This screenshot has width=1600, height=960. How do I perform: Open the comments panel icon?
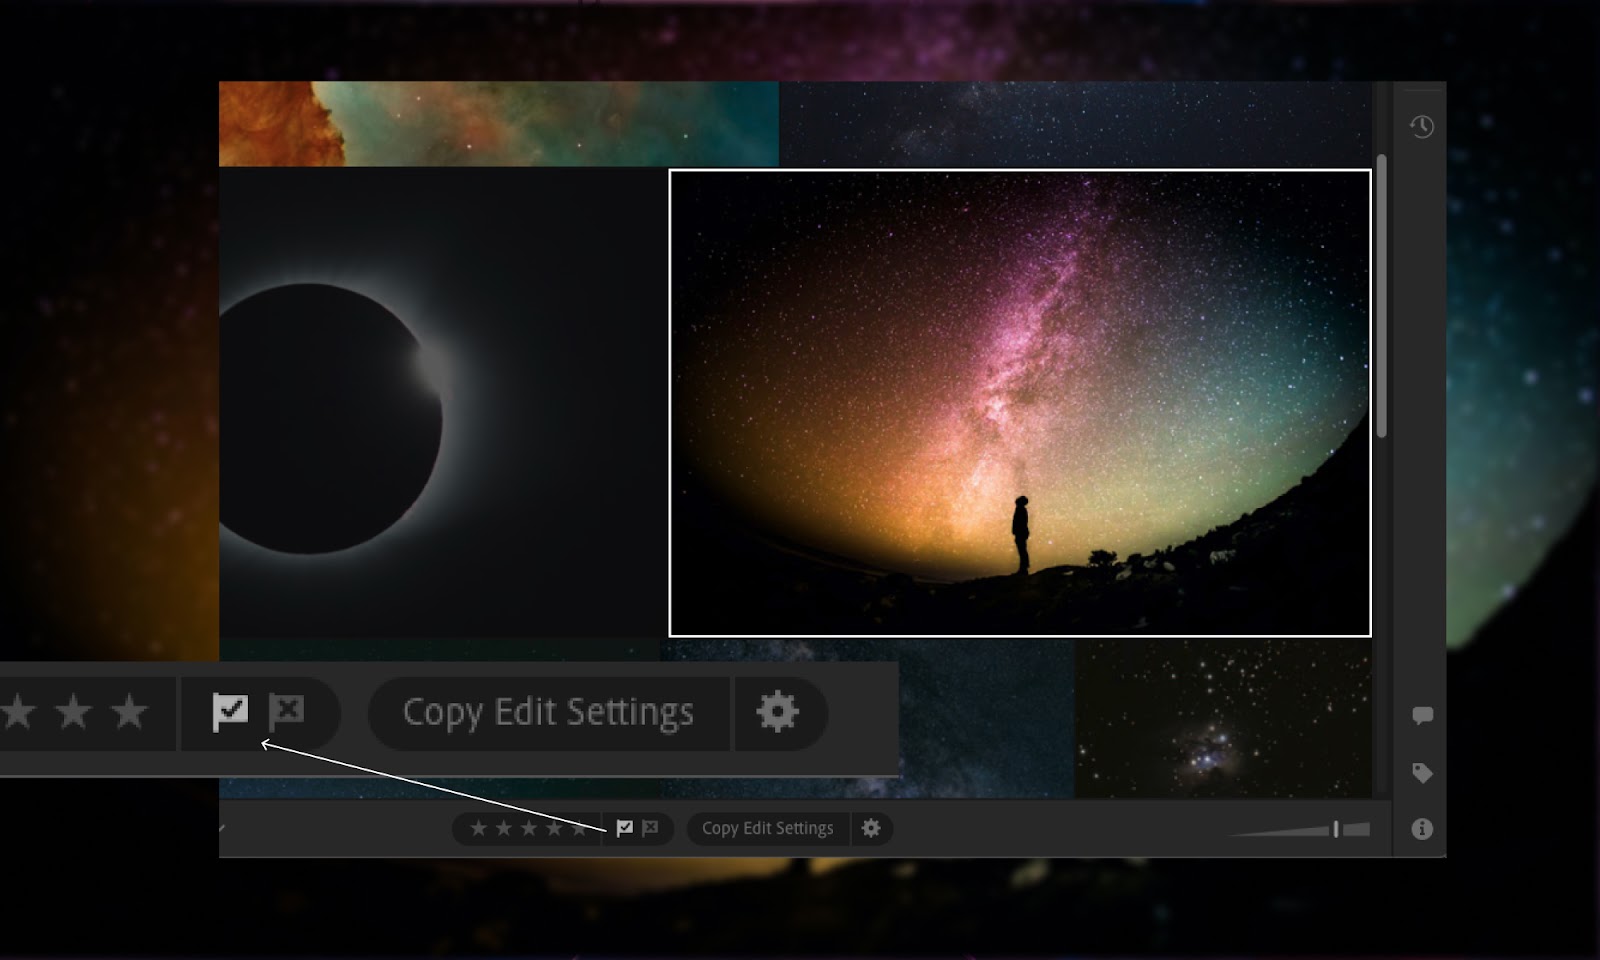pyautogui.click(x=1422, y=715)
